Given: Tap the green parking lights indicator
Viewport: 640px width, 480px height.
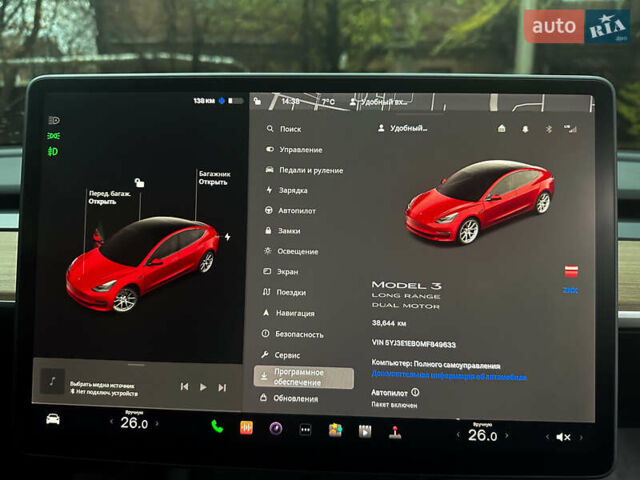Looking at the screenshot, I should point(53,136).
